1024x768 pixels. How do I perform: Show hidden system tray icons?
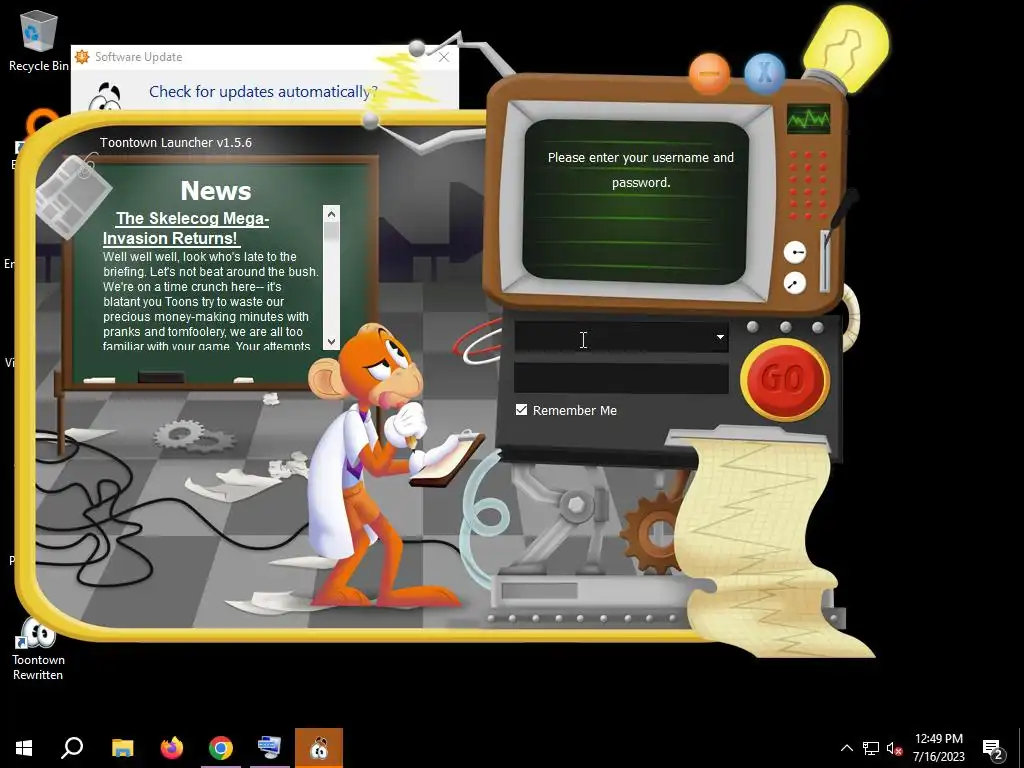(846, 748)
